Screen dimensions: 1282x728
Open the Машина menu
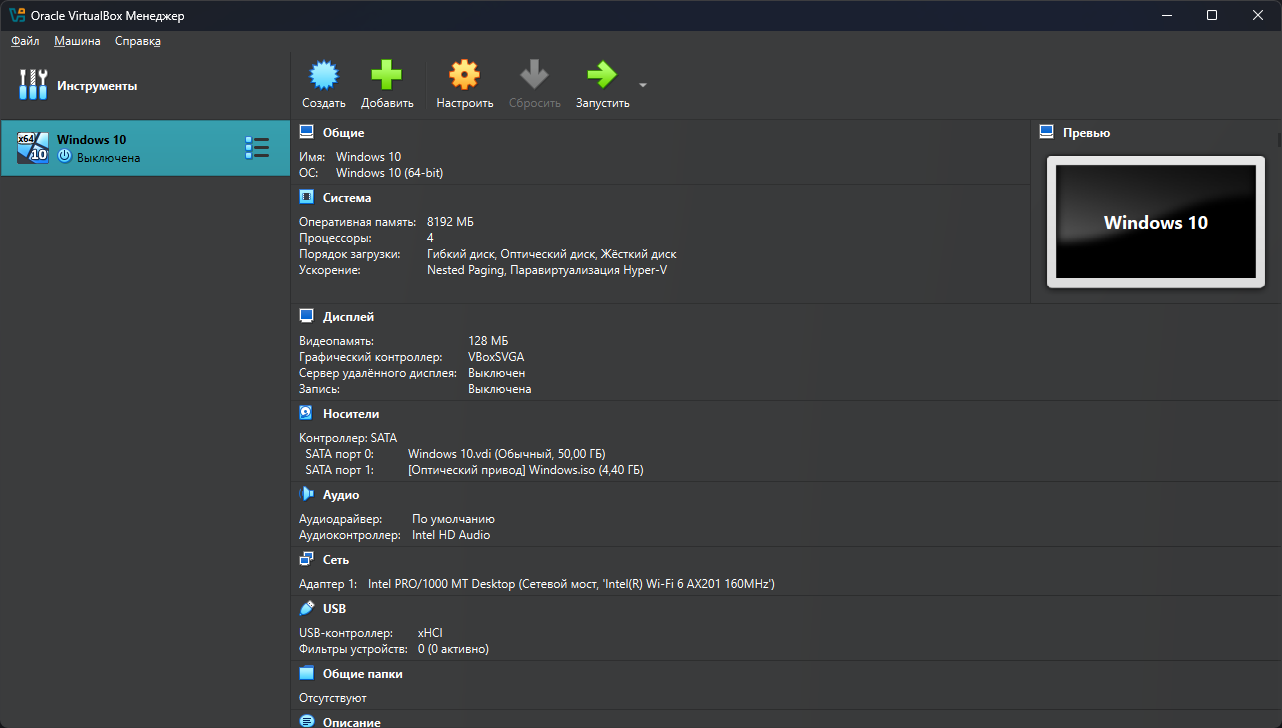[x=77, y=41]
